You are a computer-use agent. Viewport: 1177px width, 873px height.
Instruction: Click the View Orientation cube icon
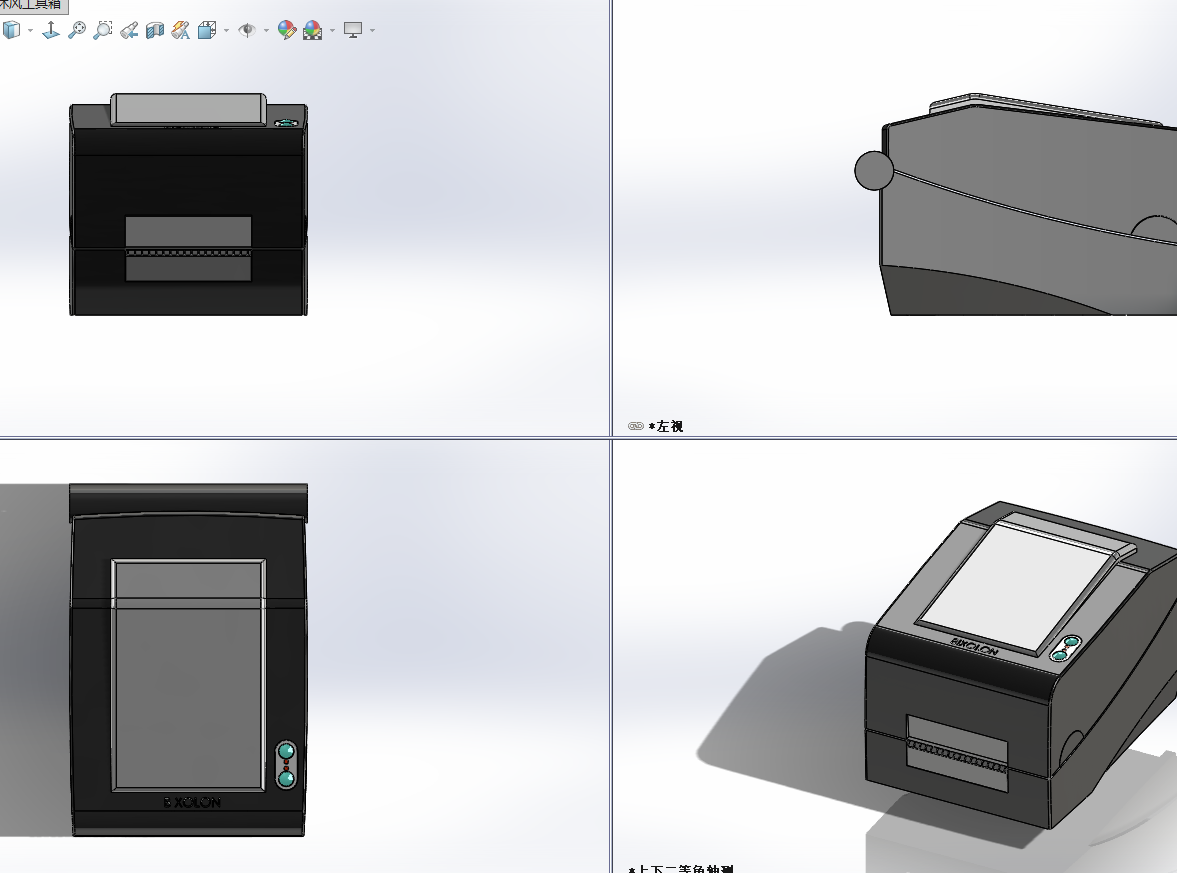tap(207, 30)
